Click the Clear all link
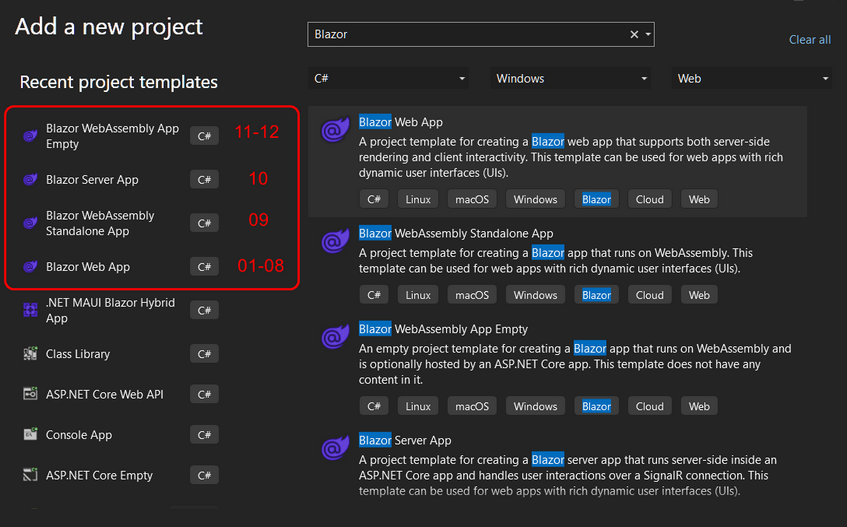The height and width of the screenshot is (527, 847). point(810,39)
